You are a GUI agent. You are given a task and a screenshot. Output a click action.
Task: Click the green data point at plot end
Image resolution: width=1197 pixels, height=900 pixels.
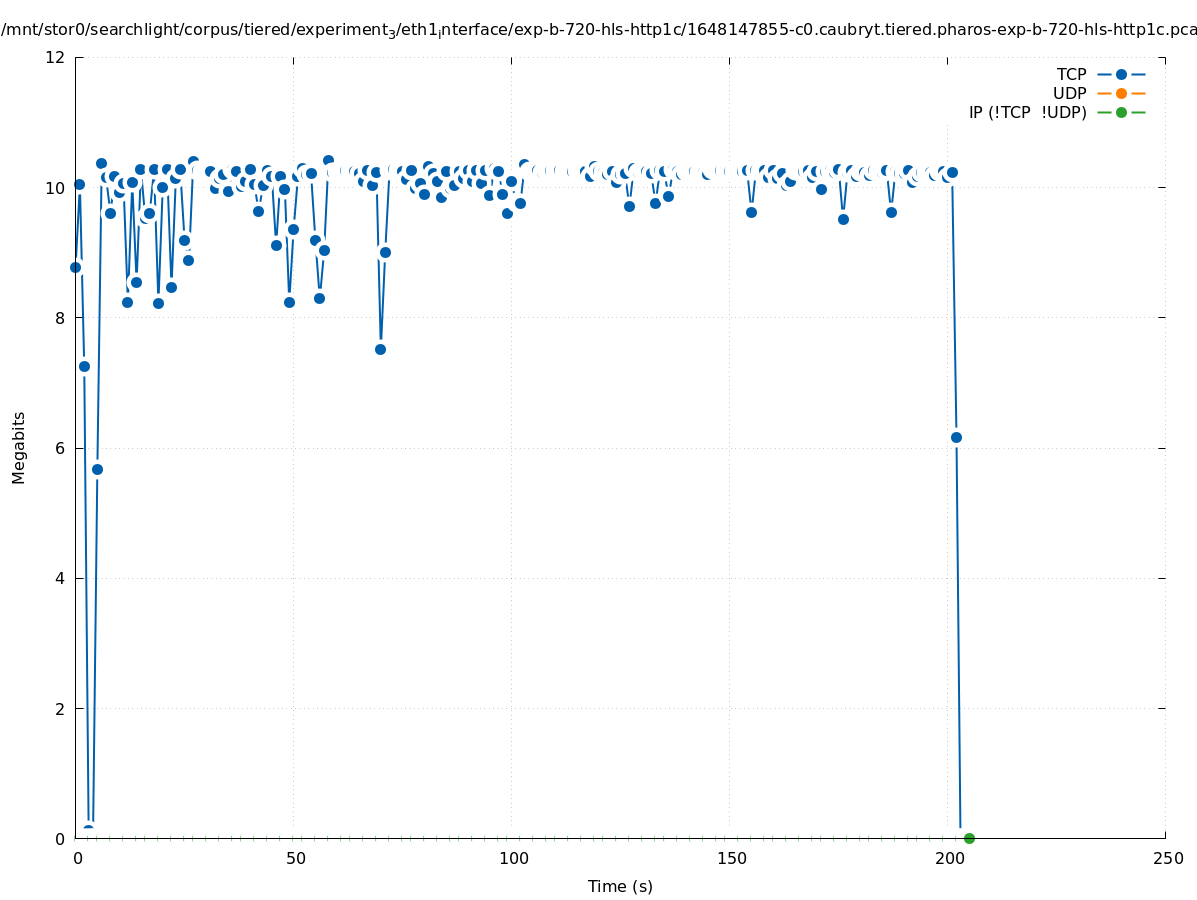click(x=969, y=838)
